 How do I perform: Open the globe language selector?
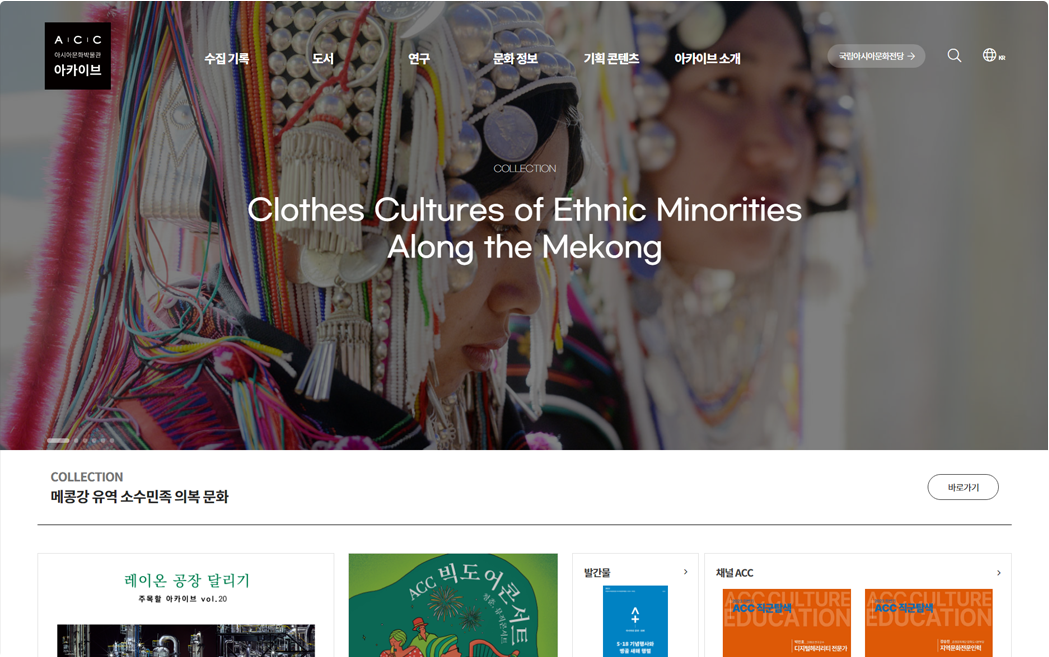click(x=993, y=56)
